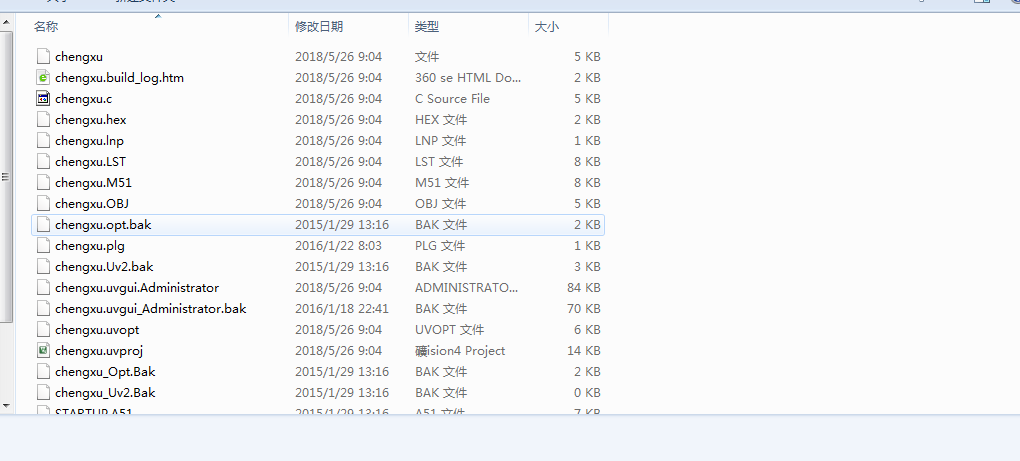1020x461 pixels.
Task: Select file name chengxu.LST
Action: (90, 161)
